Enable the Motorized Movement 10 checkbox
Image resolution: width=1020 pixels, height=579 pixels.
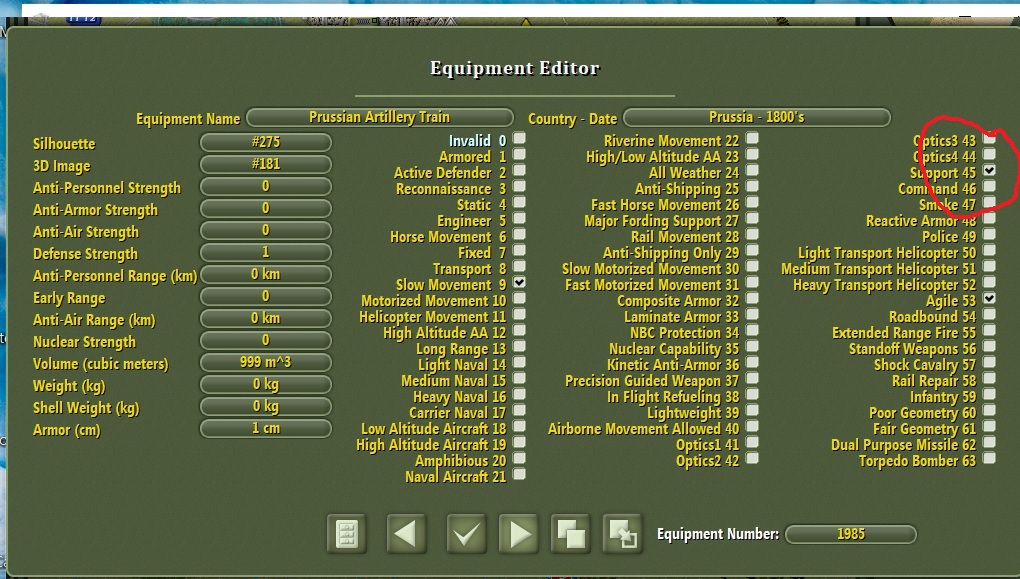519,299
